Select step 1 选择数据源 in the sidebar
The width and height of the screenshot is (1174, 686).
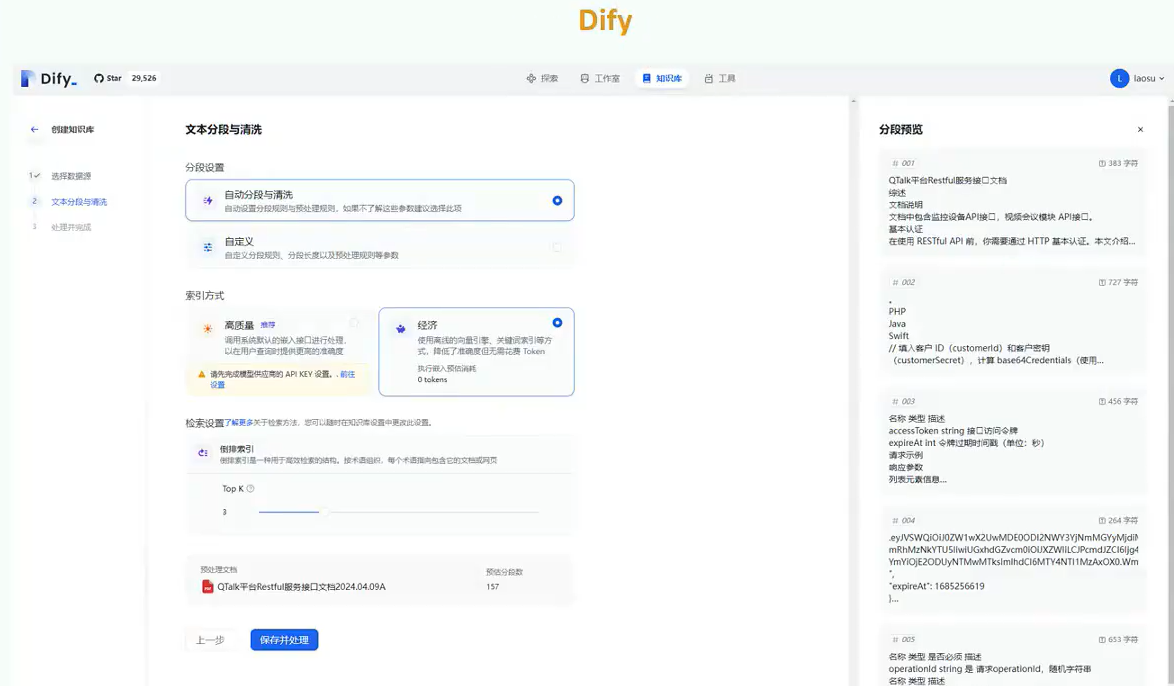pos(71,176)
